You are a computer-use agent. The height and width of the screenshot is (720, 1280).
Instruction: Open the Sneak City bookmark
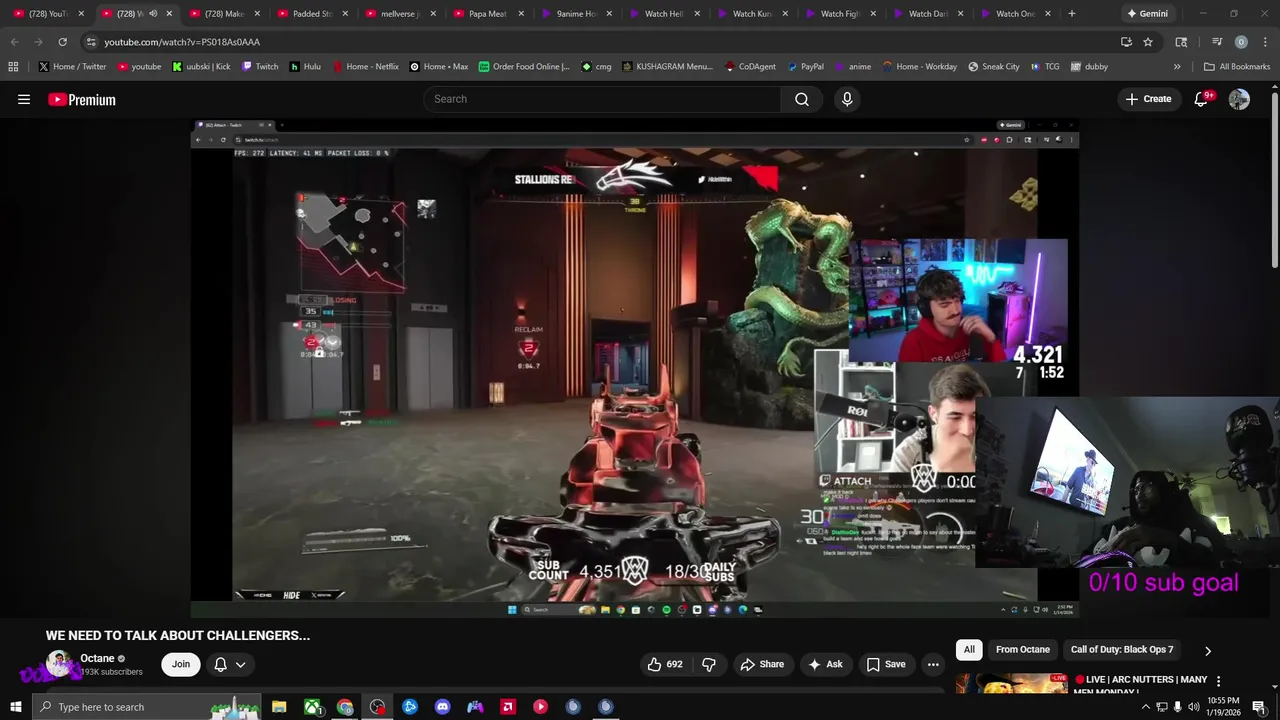point(994,67)
